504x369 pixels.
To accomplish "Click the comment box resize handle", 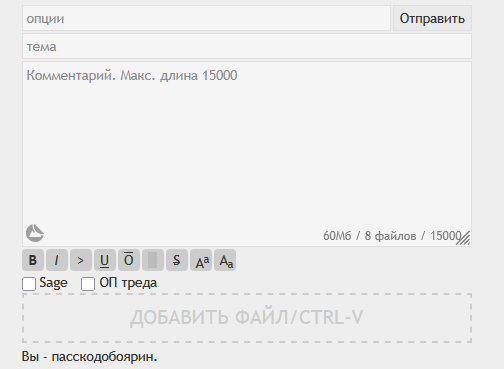I will (x=463, y=238).
